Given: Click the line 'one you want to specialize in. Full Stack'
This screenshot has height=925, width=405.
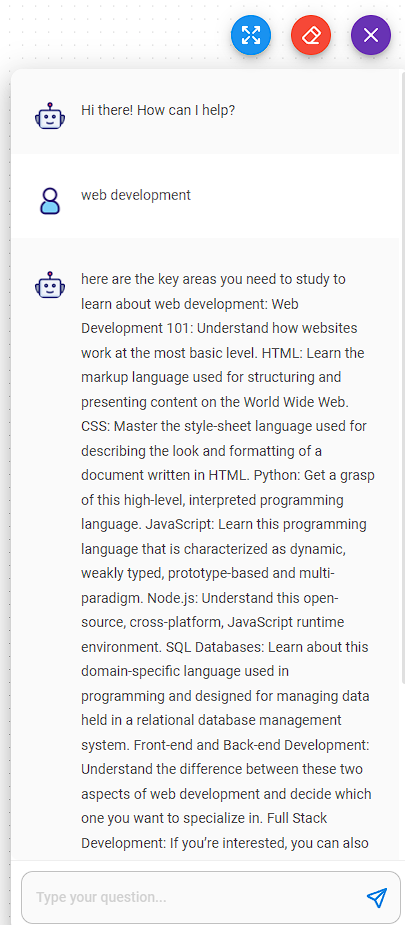Looking at the screenshot, I should pos(204,819).
